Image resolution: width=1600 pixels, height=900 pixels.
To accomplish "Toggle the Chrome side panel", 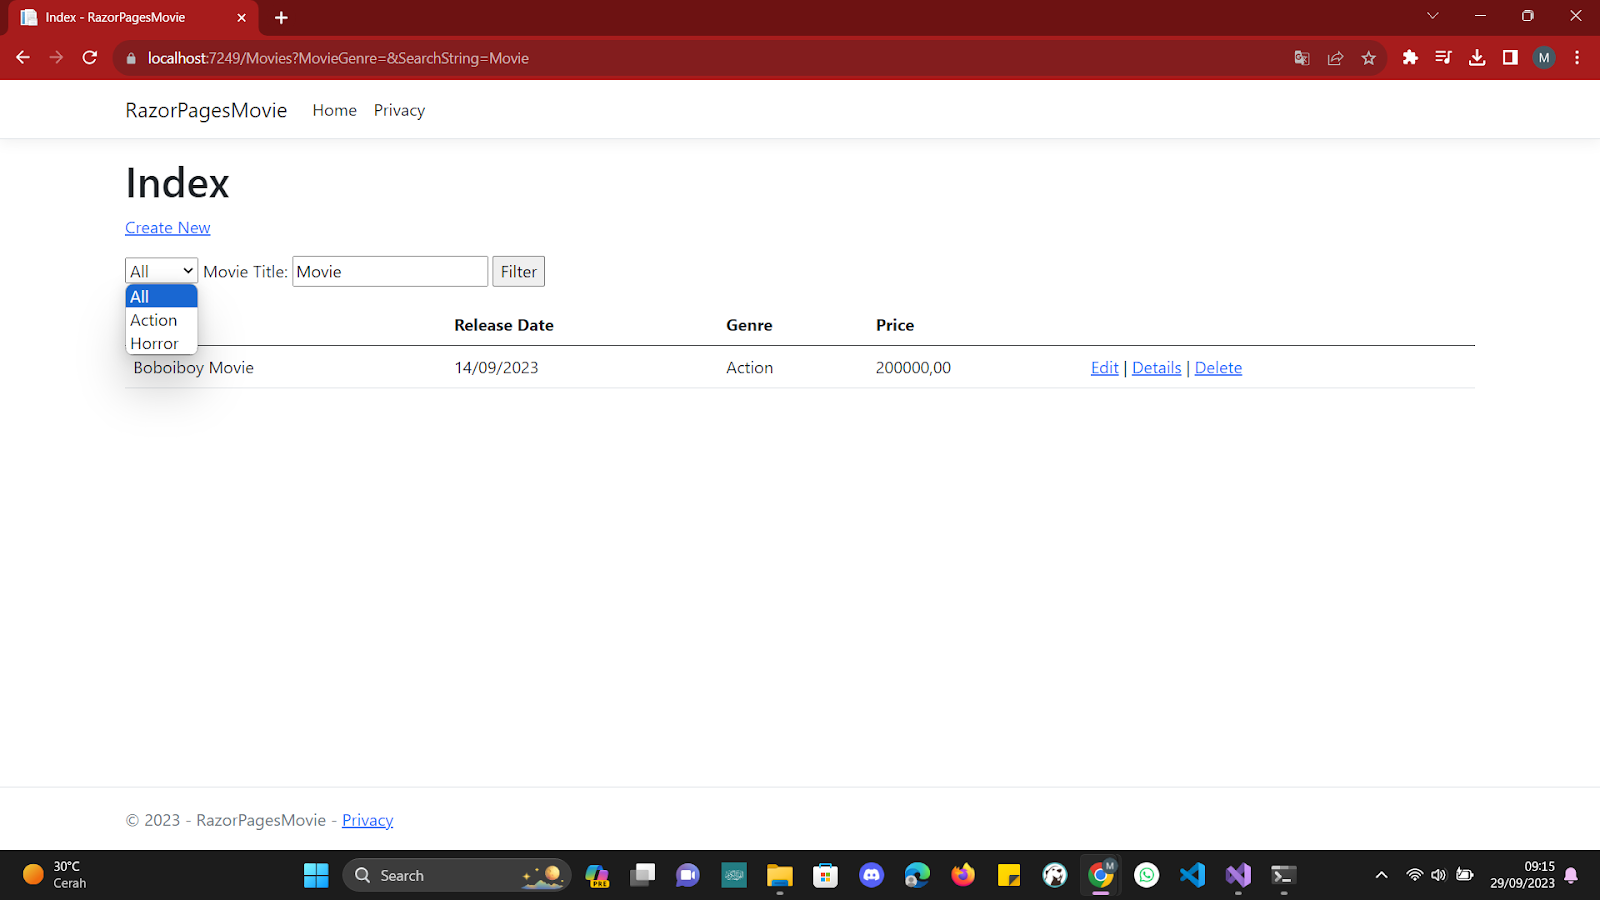I will (x=1510, y=58).
